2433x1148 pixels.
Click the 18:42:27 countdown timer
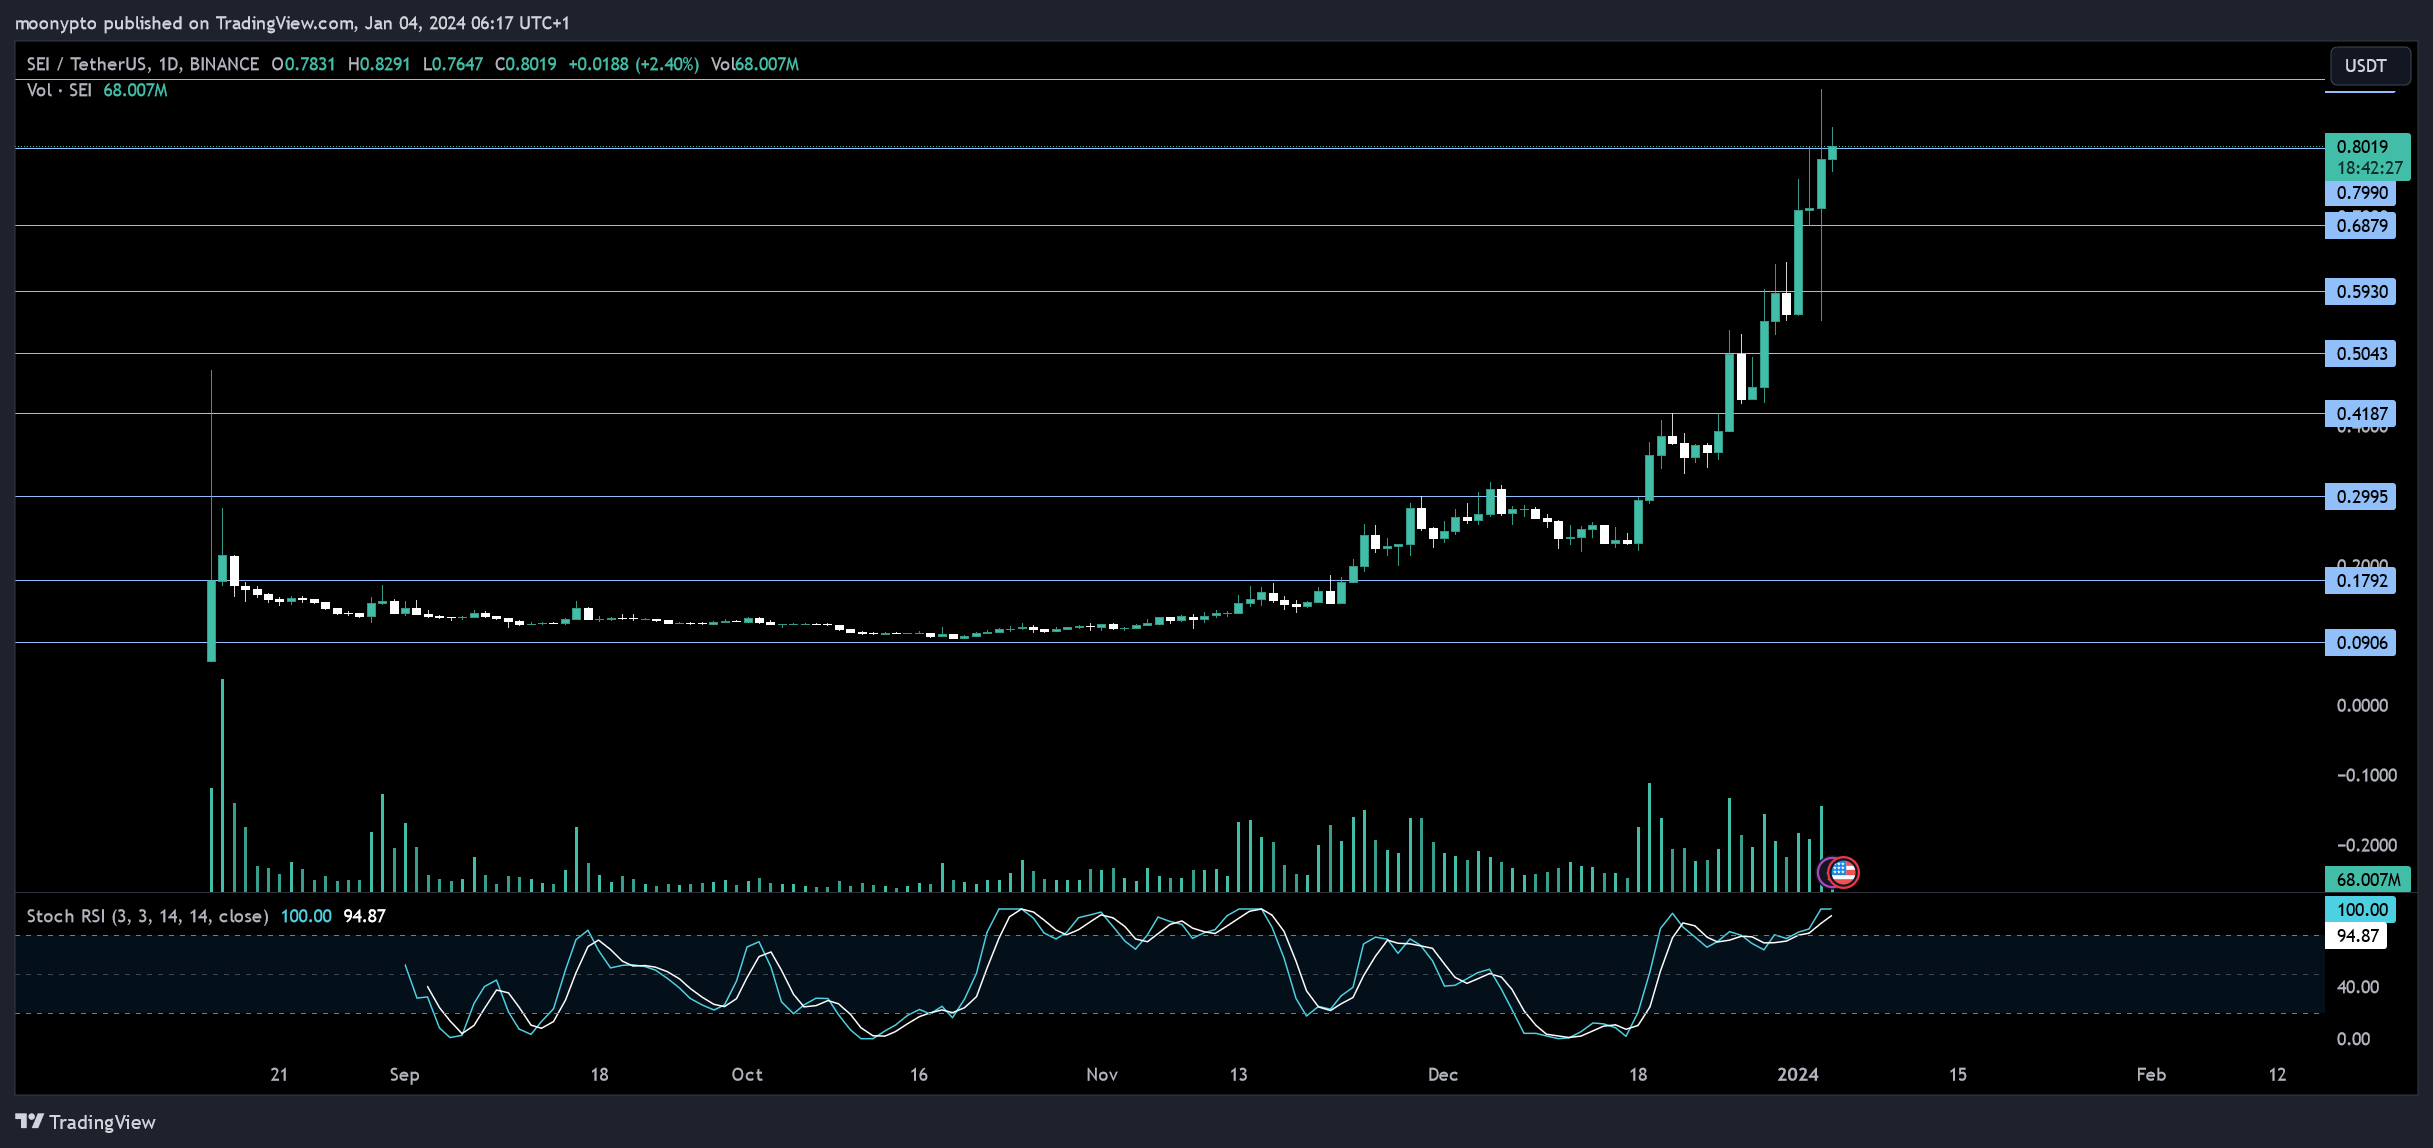(2369, 168)
